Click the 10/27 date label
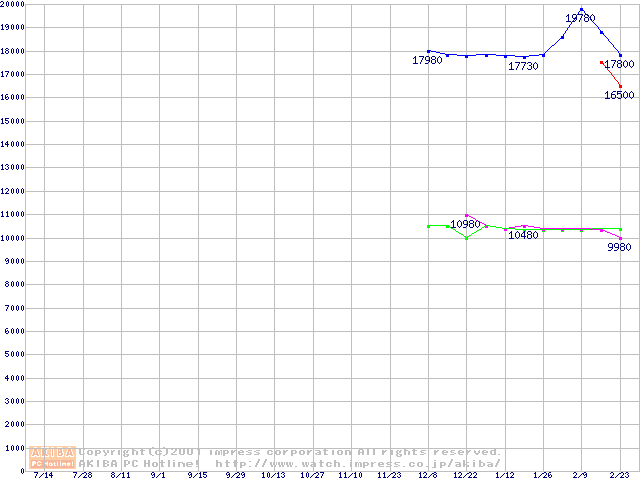The height and width of the screenshot is (480, 640). [x=312, y=475]
